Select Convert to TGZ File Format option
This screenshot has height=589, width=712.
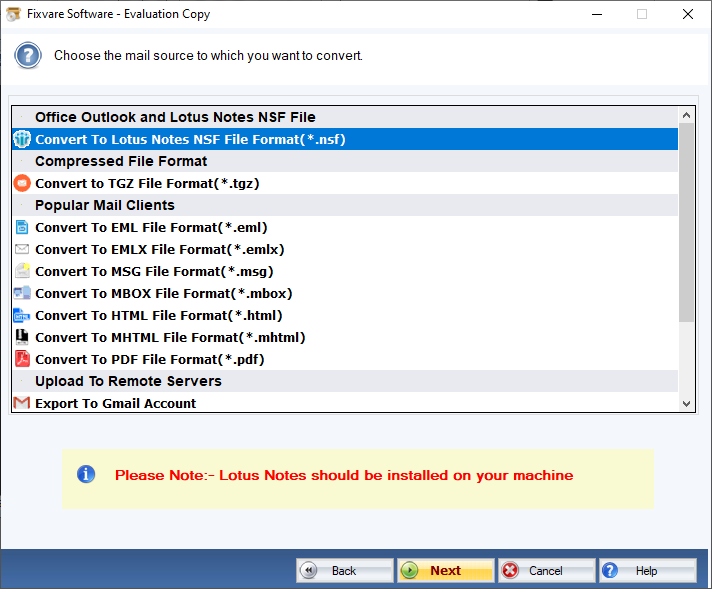pyautogui.click(x=345, y=183)
